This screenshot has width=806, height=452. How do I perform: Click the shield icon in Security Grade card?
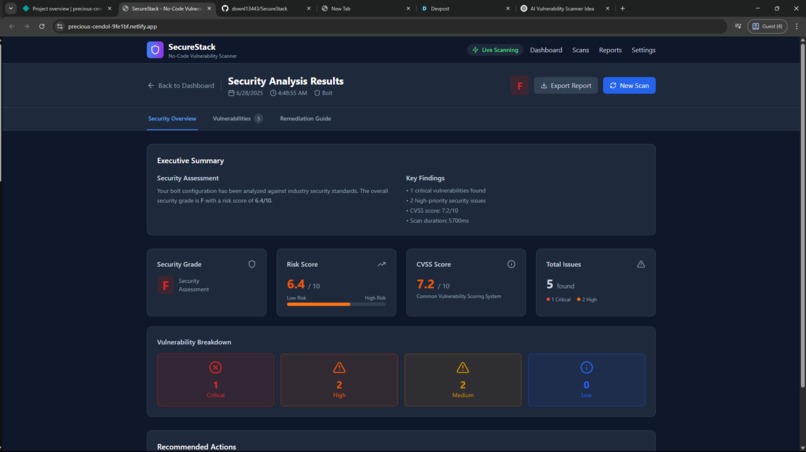pos(252,264)
